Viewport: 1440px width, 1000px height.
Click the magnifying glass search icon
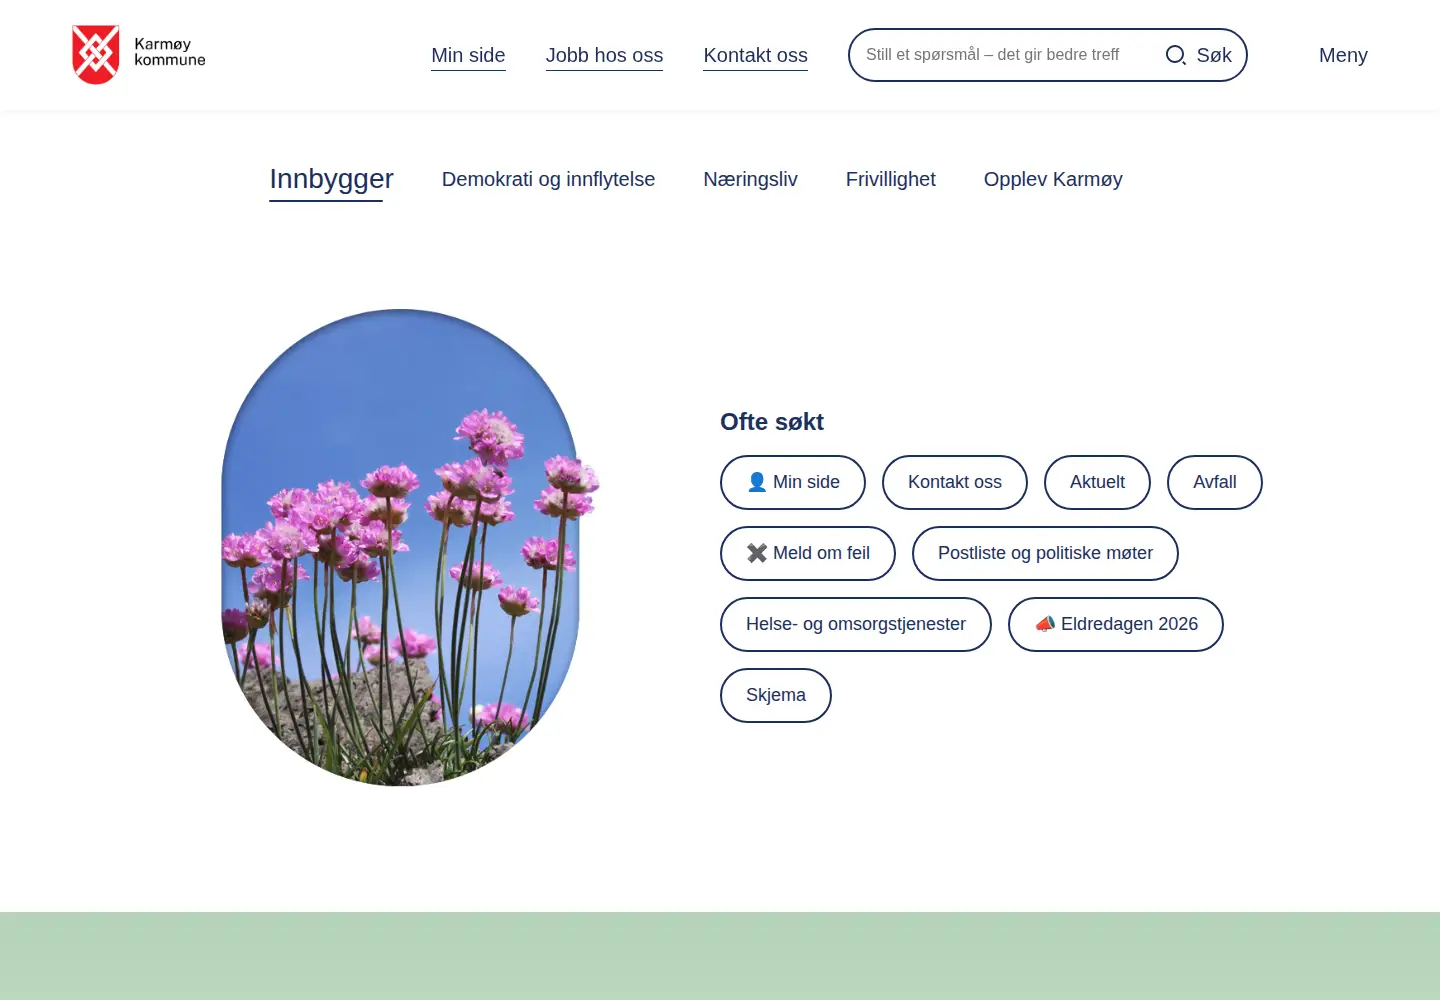pyautogui.click(x=1176, y=55)
